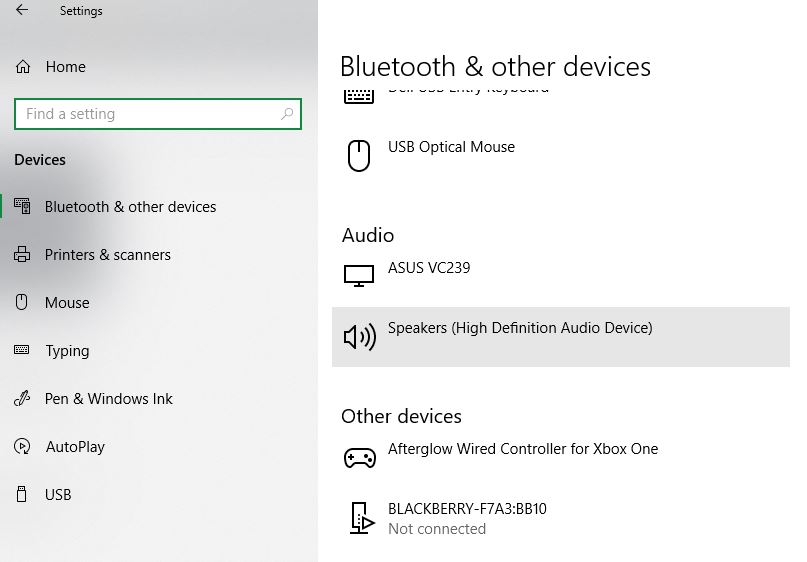Image resolution: width=807 pixels, height=562 pixels.
Task: Click the Afterglow controller gamepad icon
Action: 359,457
